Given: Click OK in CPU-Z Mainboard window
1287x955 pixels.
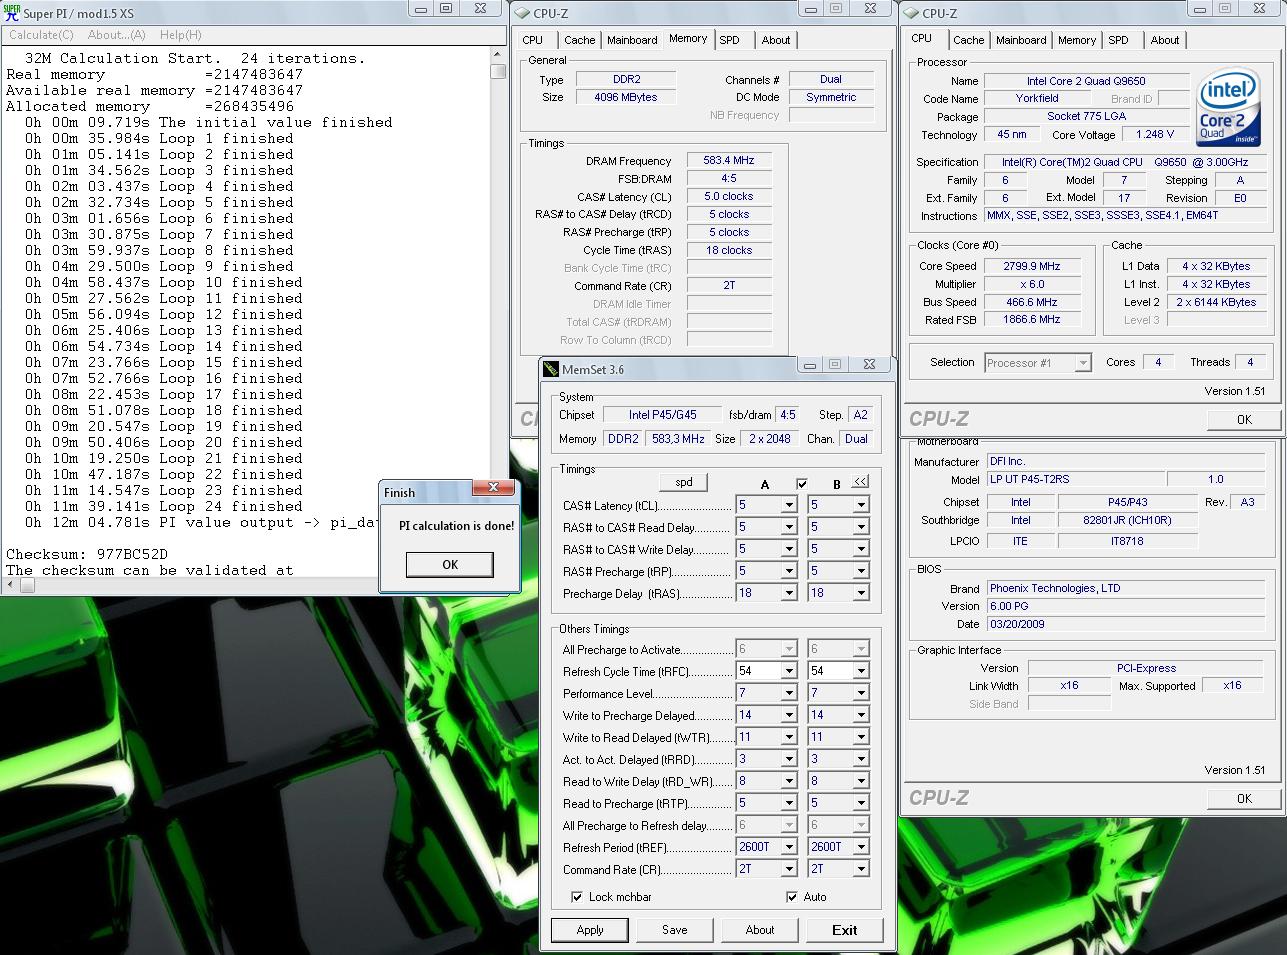Looking at the screenshot, I should coord(1244,798).
